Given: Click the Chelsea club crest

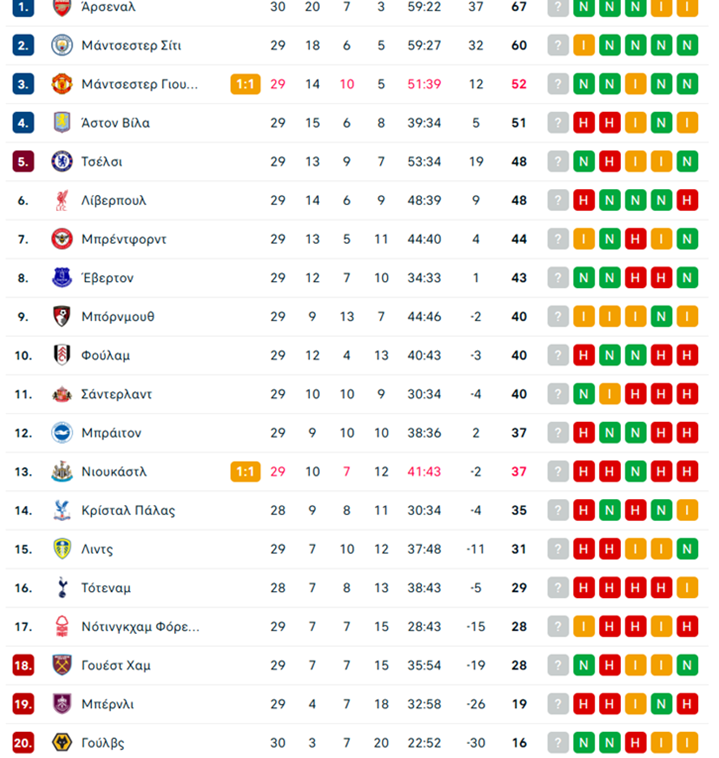Looking at the screenshot, I should 63,161.
